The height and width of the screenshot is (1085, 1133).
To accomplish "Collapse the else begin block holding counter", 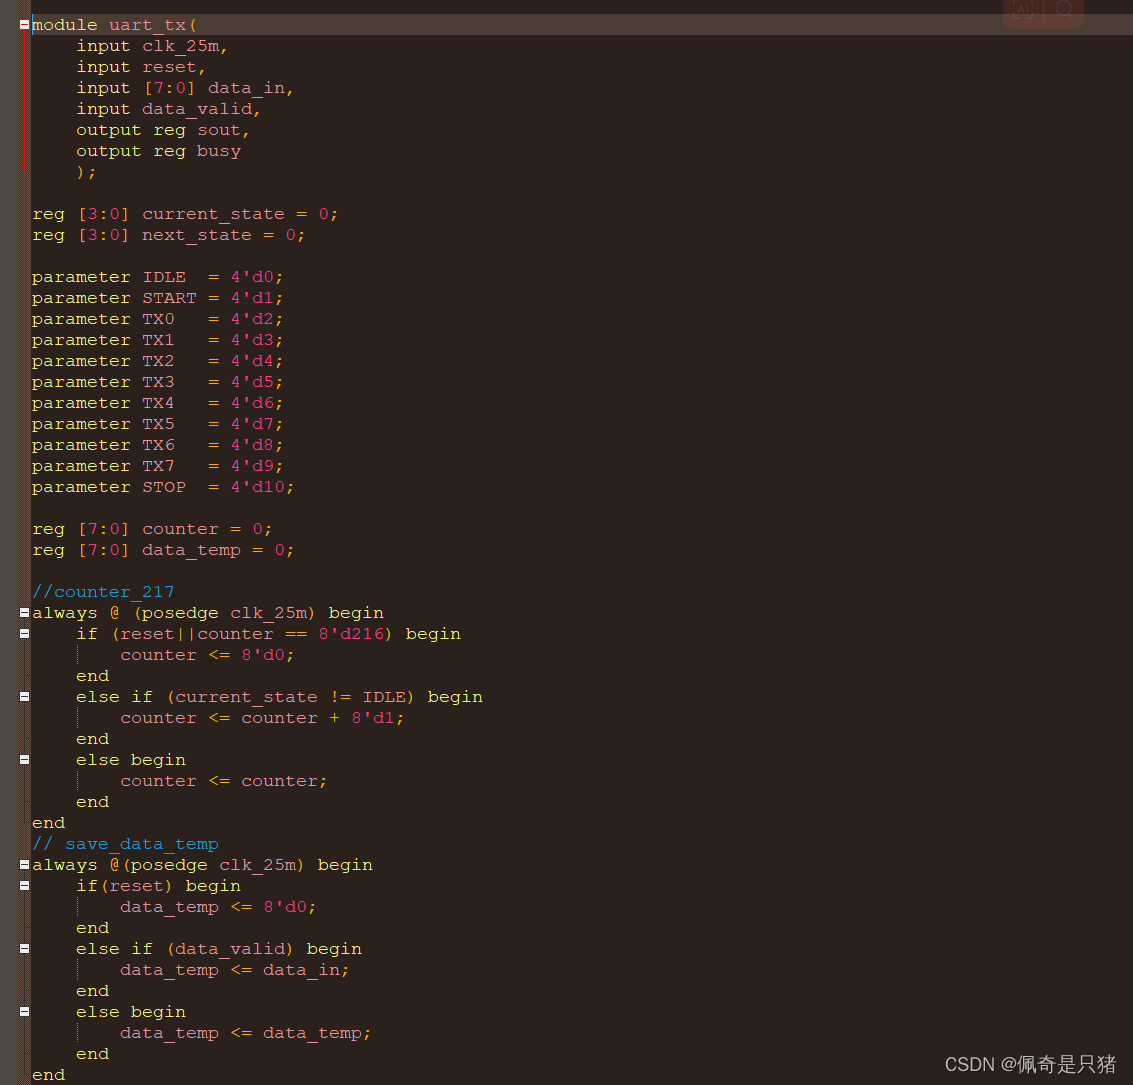I will 22,759.
